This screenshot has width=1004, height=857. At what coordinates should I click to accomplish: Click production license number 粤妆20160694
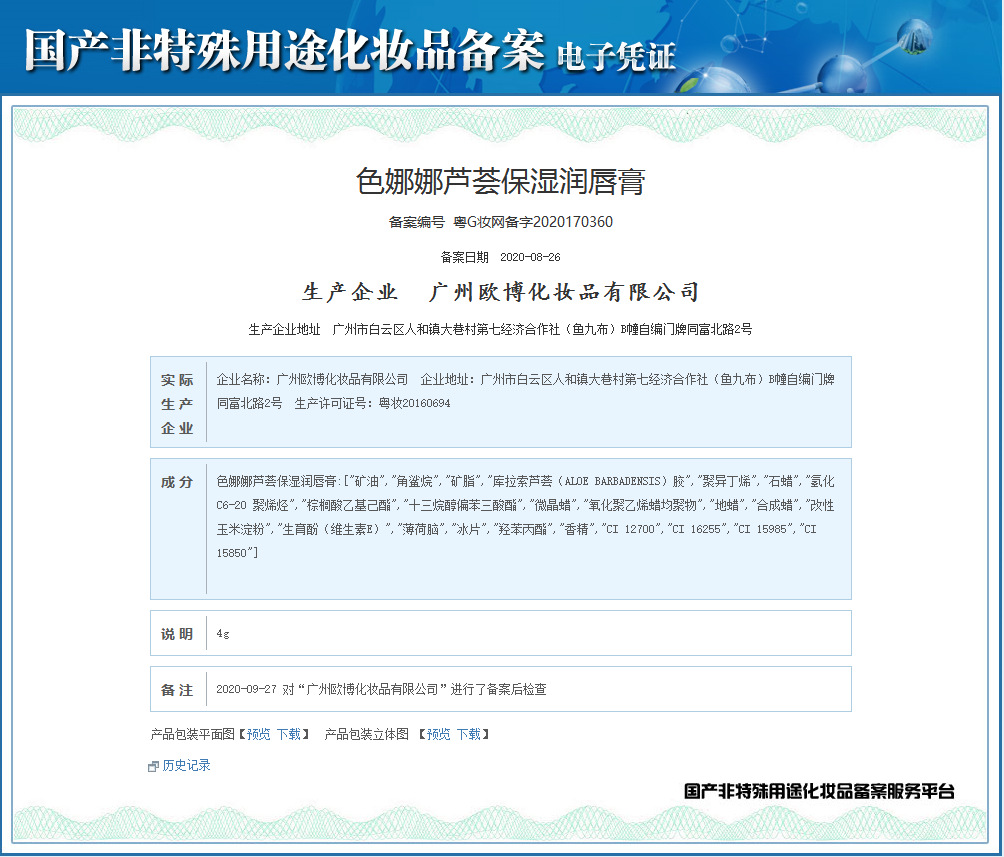[x=414, y=404]
